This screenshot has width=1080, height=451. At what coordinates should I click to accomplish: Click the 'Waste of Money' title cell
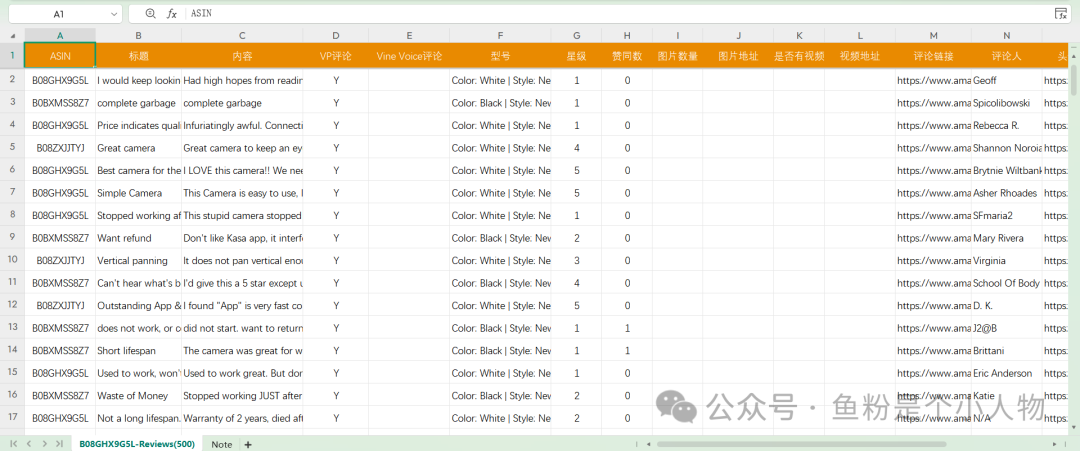click(x=138, y=395)
